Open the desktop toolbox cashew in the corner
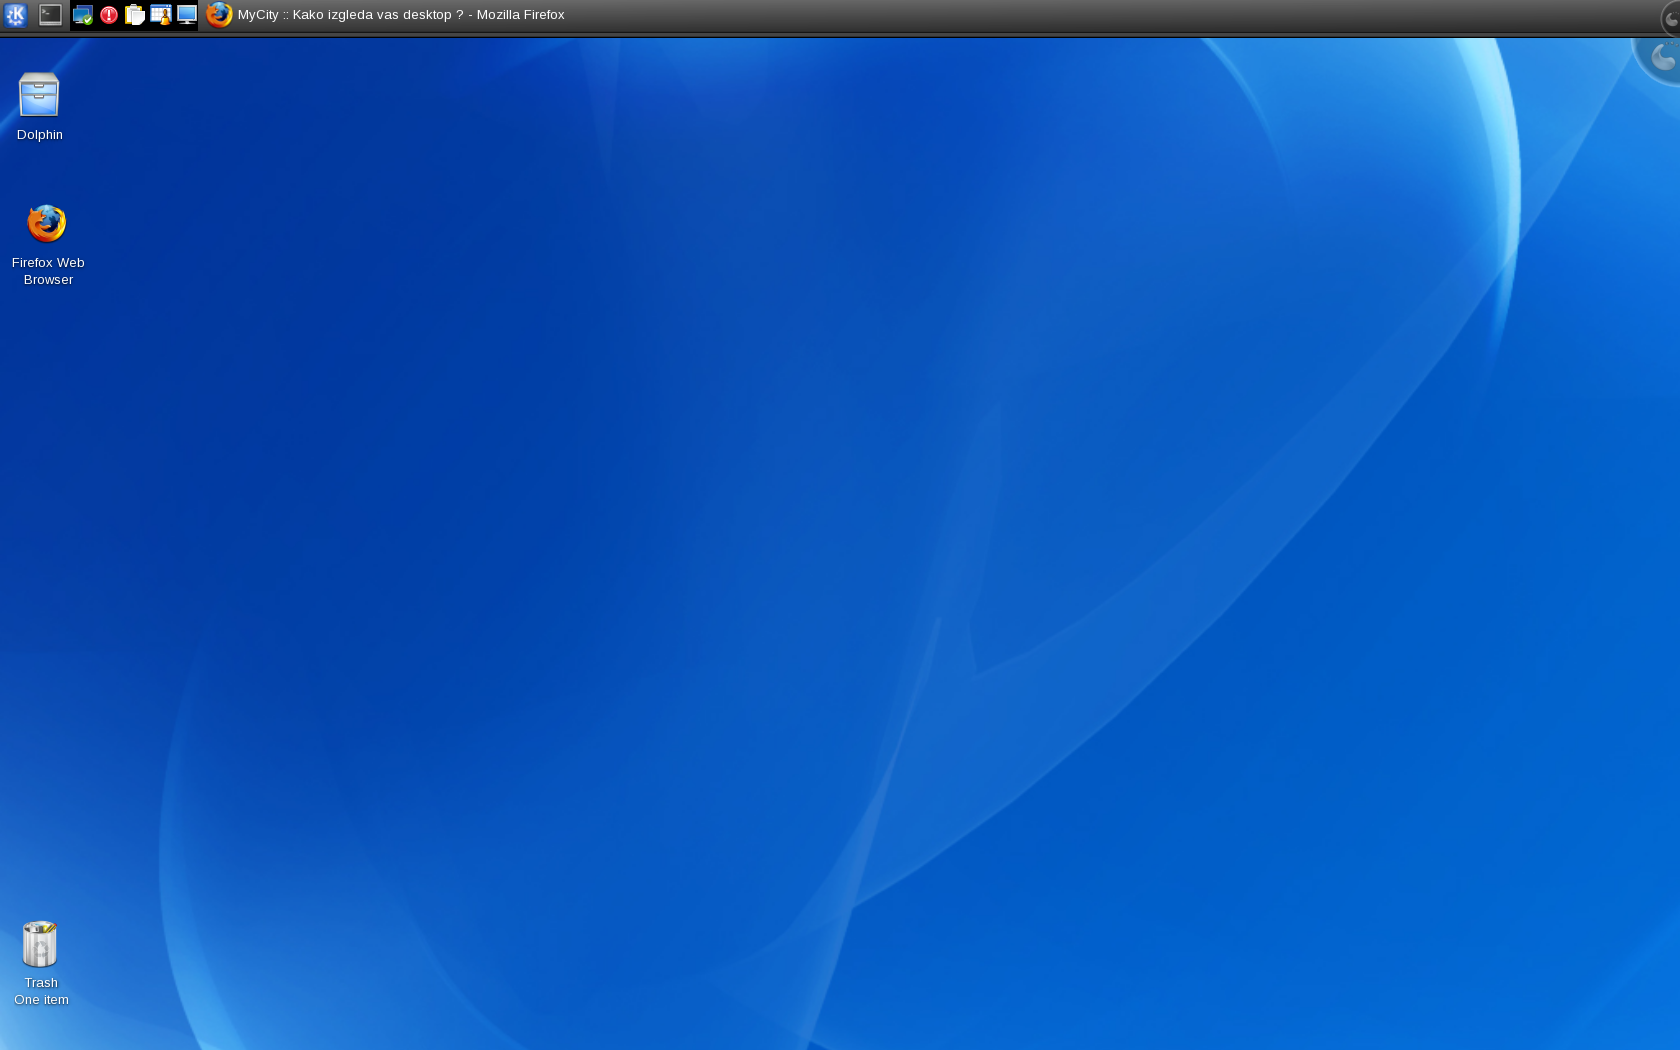 (x=1661, y=59)
